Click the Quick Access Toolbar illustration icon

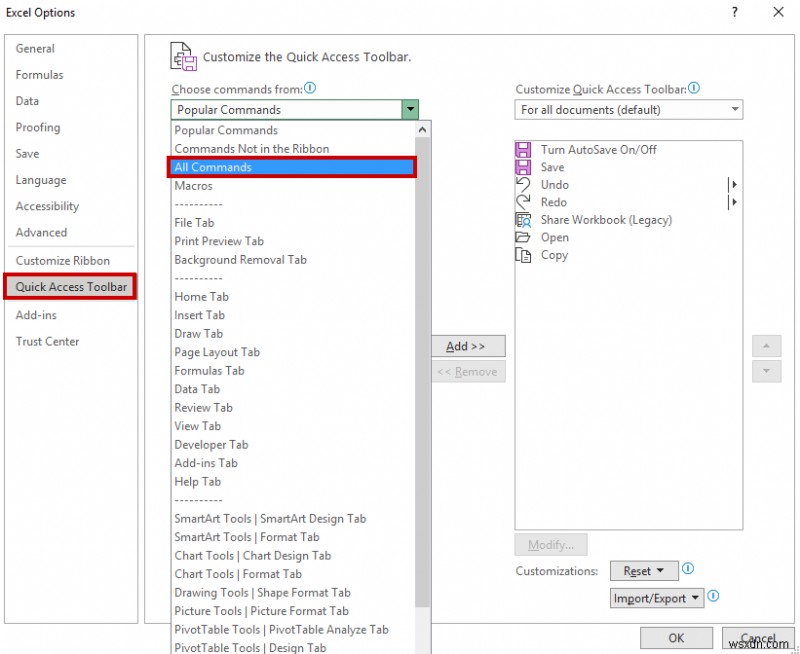[182, 56]
